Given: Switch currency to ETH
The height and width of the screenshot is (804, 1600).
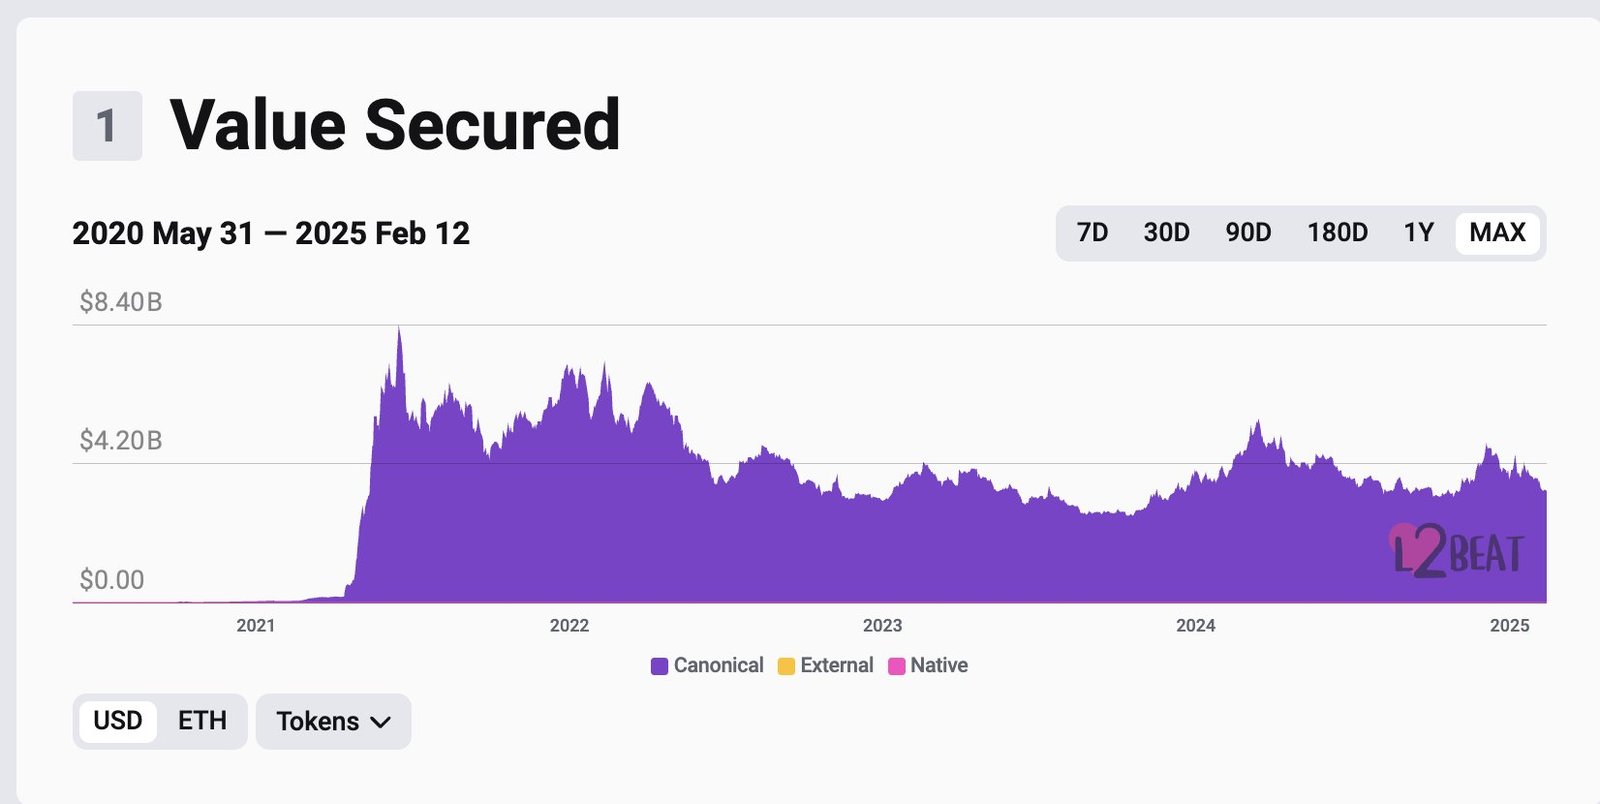Looking at the screenshot, I should pyautogui.click(x=201, y=721).
